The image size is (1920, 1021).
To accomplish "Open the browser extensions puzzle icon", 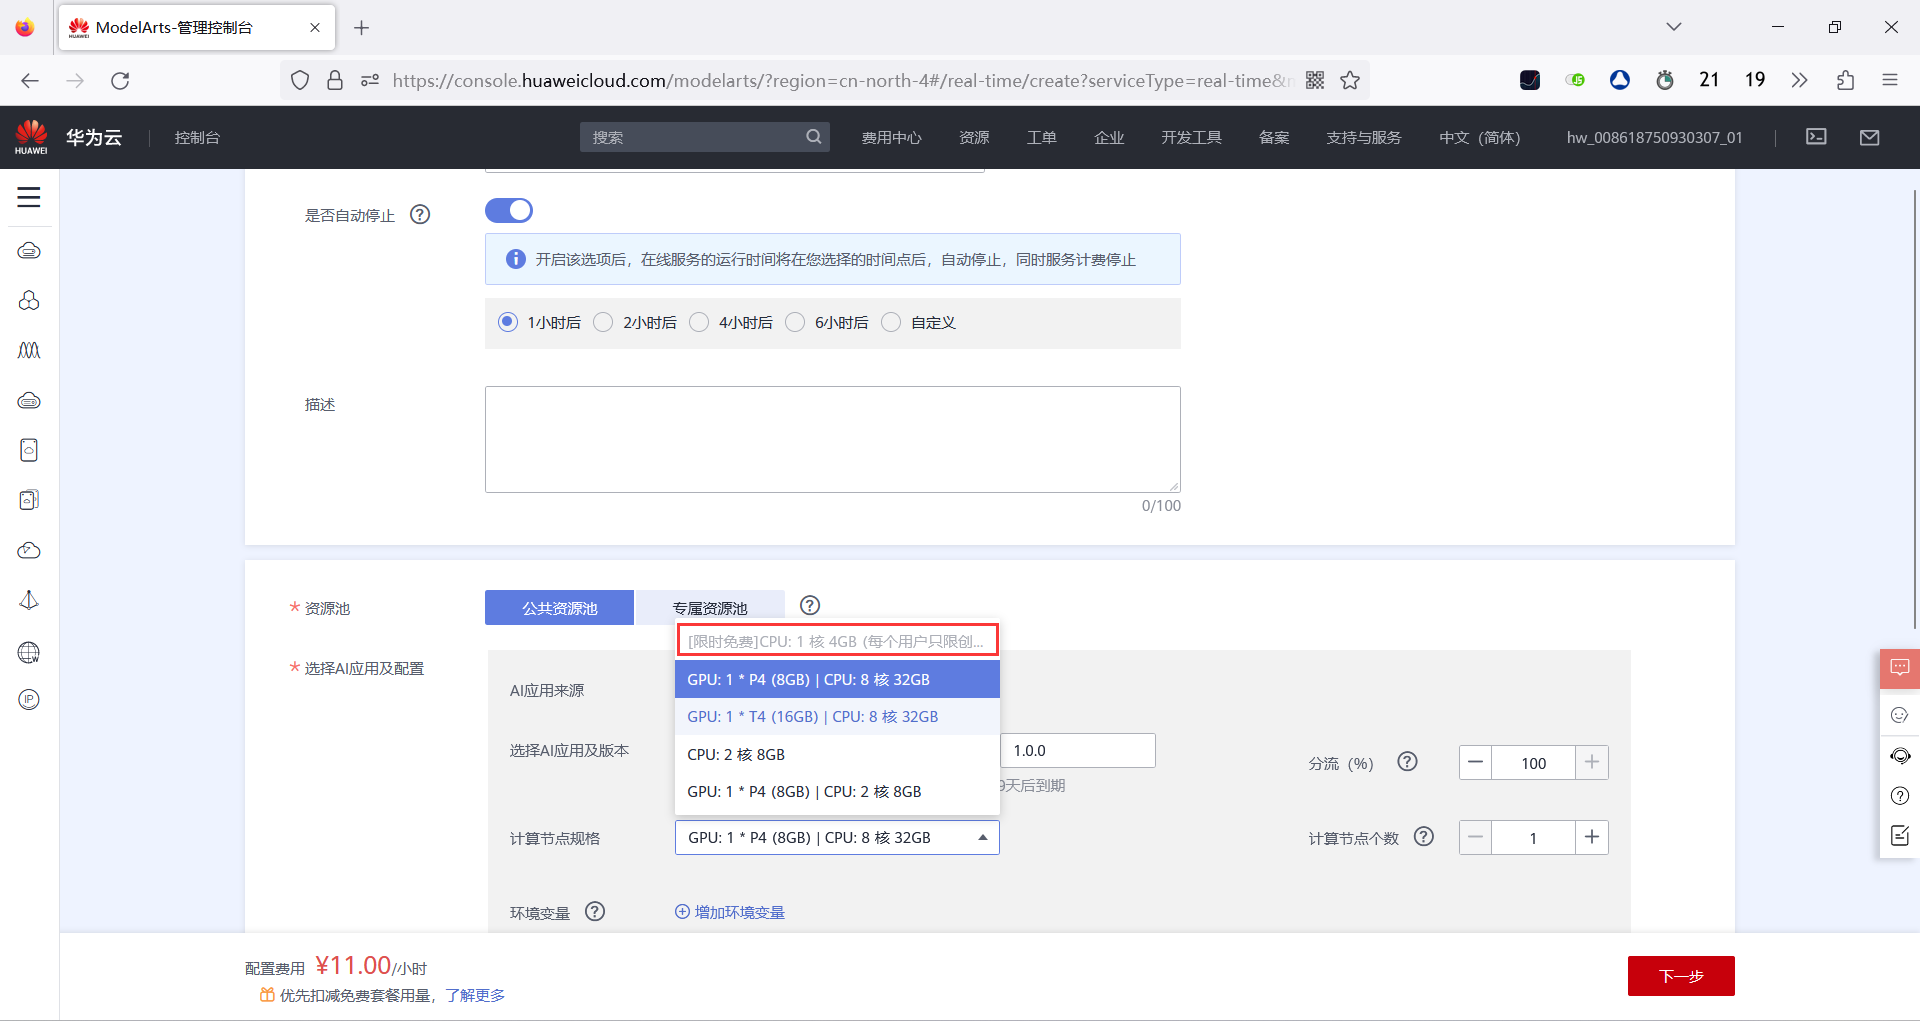I will (x=1845, y=81).
